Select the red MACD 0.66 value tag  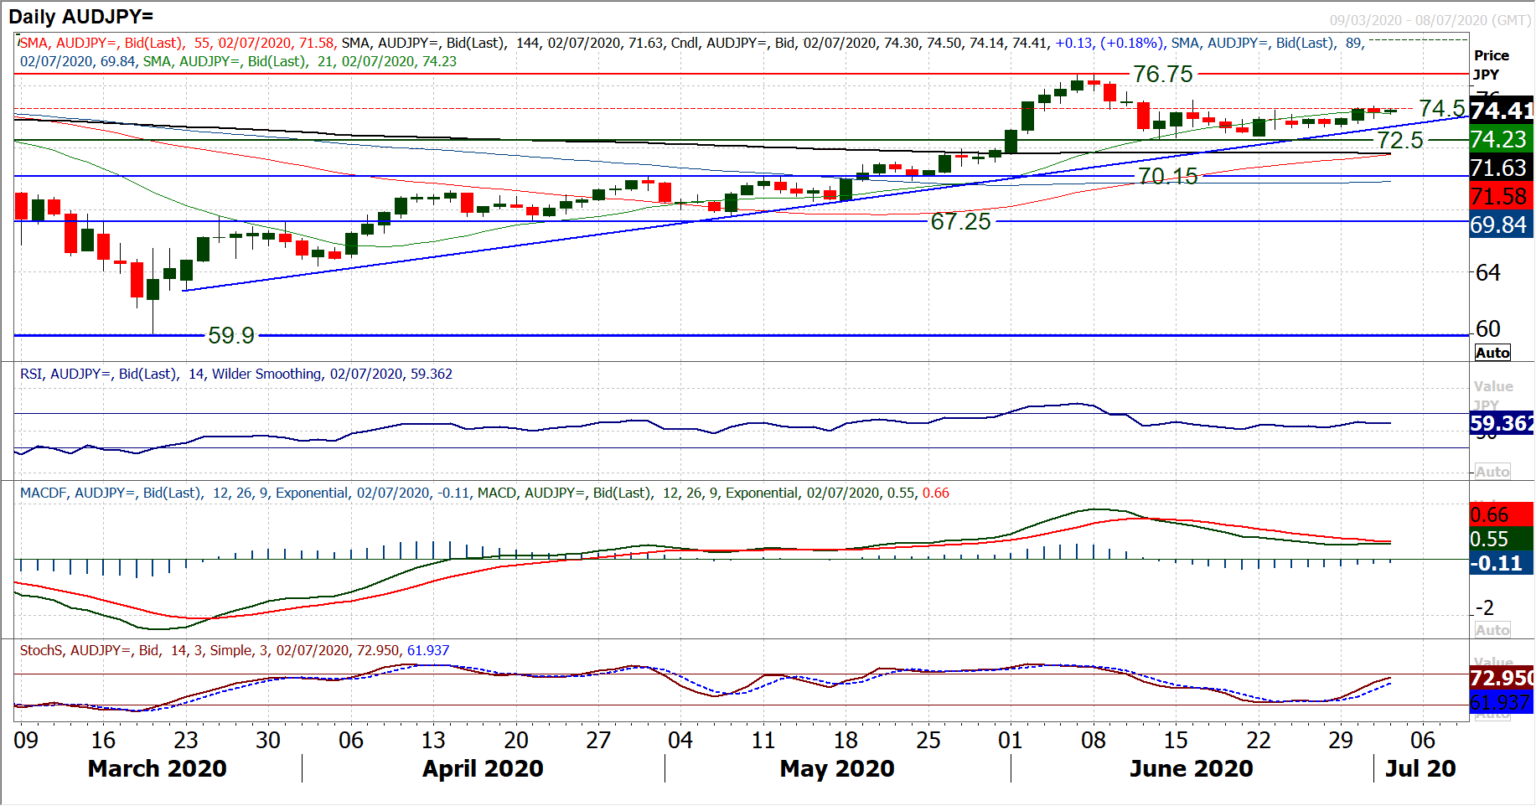pyautogui.click(x=1501, y=515)
